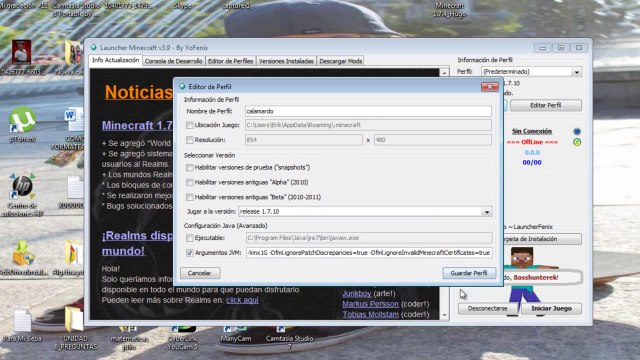Enable the Resolución checkbox
Viewport: 640px width, 360px height.
pos(189,140)
